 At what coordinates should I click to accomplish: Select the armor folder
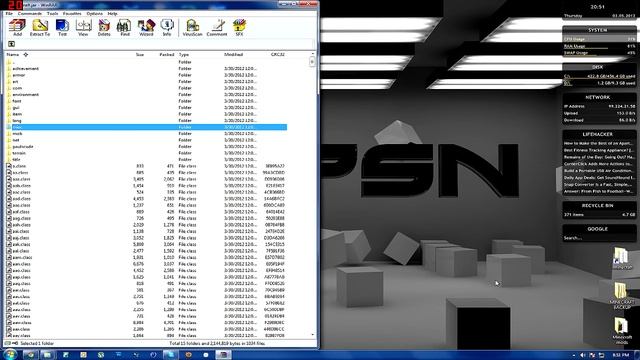coord(146,75)
